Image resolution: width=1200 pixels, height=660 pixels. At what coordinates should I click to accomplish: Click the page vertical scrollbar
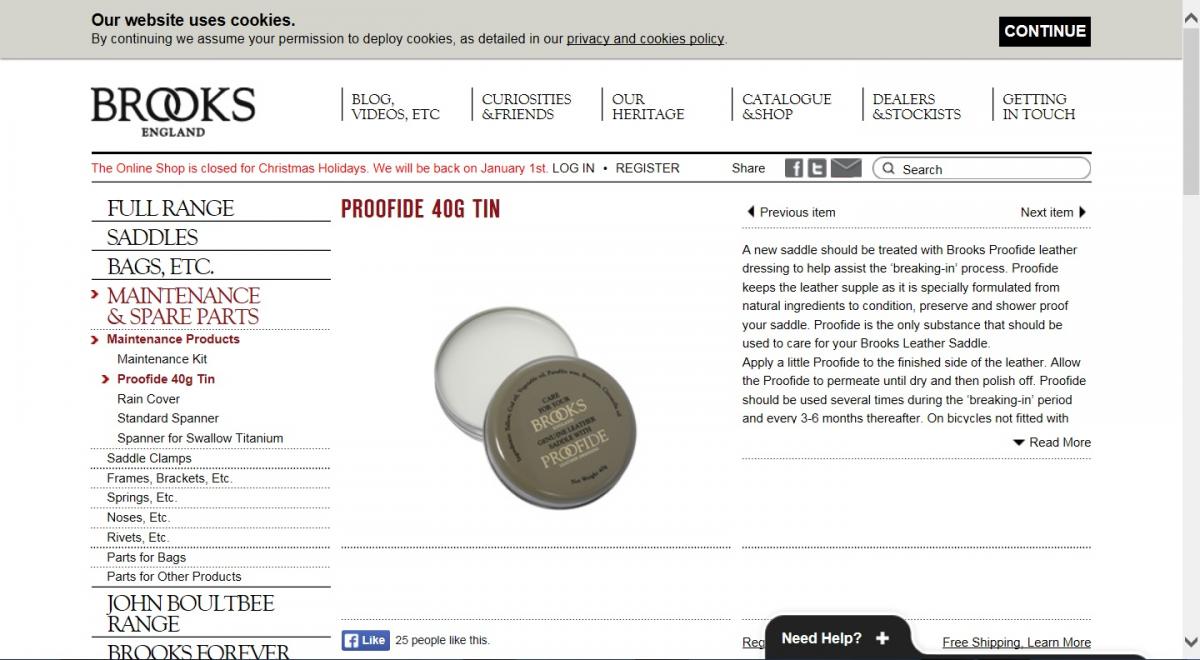[1190, 330]
